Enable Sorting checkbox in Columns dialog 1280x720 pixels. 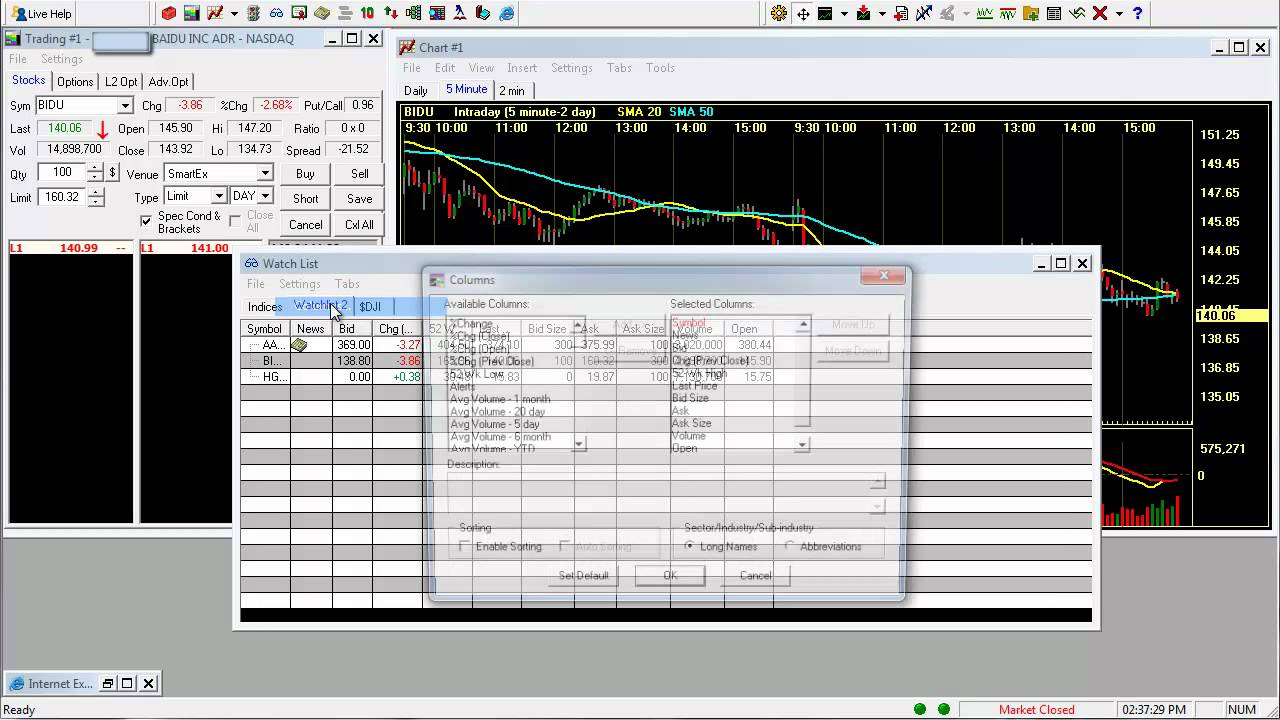465,547
